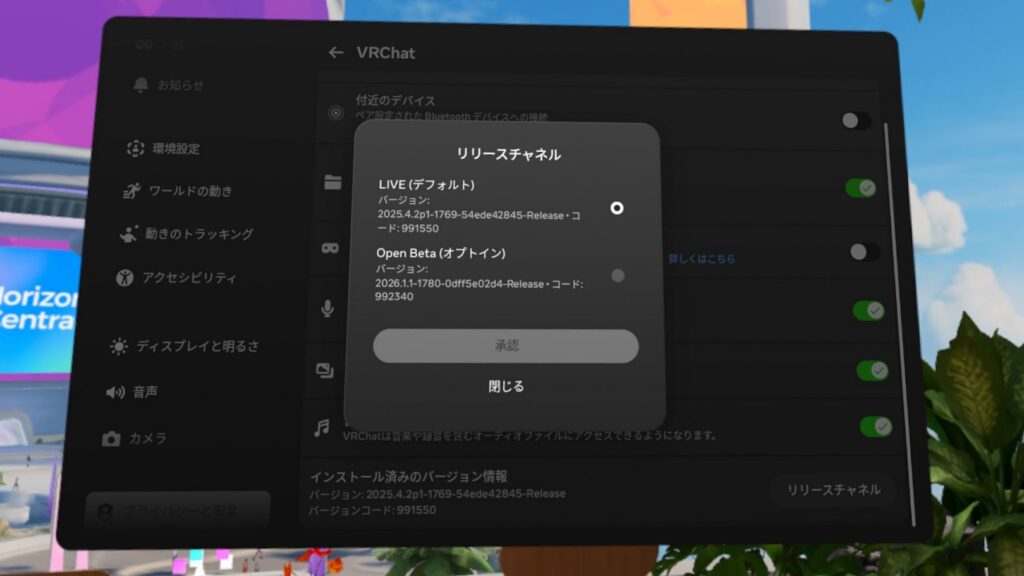Image resolution: width=1024 pixels, height=576 pixels.
Task: Follow the 詳しくはこちら link
Action: tap(701, 259)
